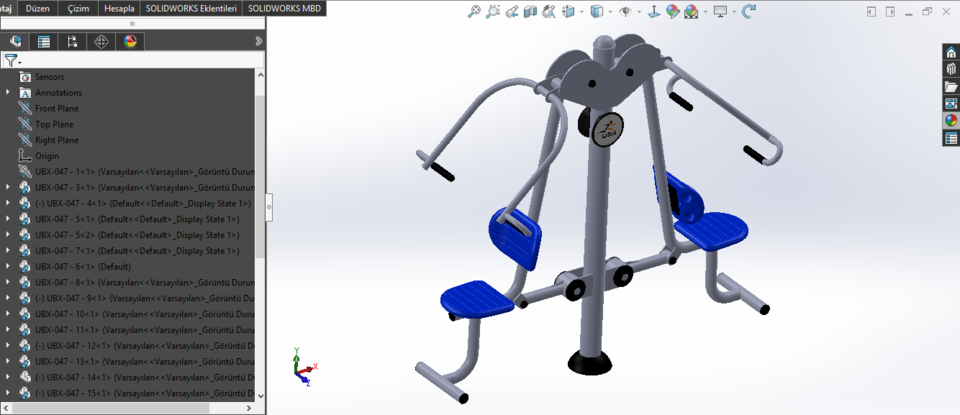The height and width of the screenshot is (415, 960).
Task: Open dropdown arrow next to Display Style
Action: pyautogui.click(x=610, y=12)
